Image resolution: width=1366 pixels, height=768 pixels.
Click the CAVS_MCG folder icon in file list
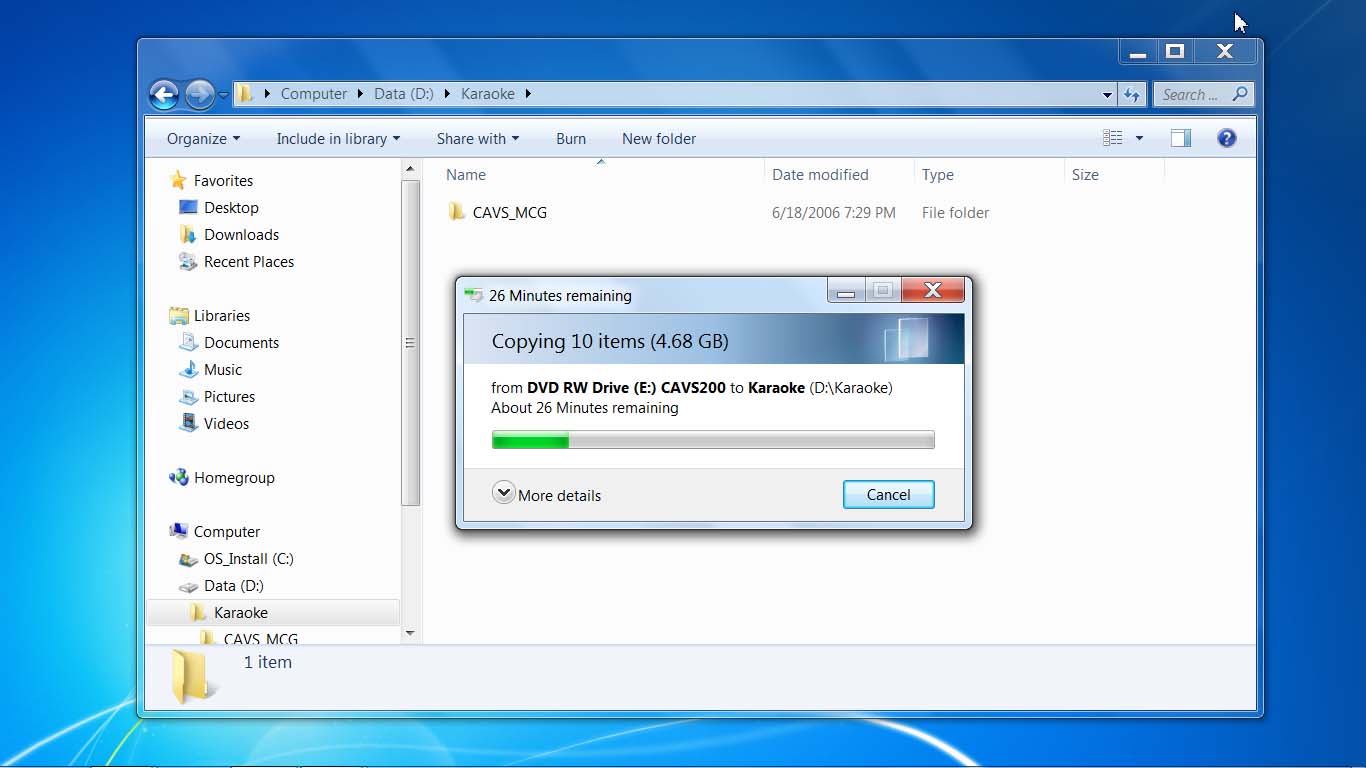click(457, 212)
